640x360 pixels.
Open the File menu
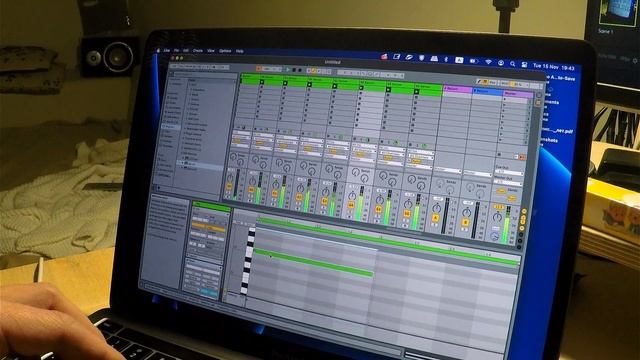pos(176,50)
